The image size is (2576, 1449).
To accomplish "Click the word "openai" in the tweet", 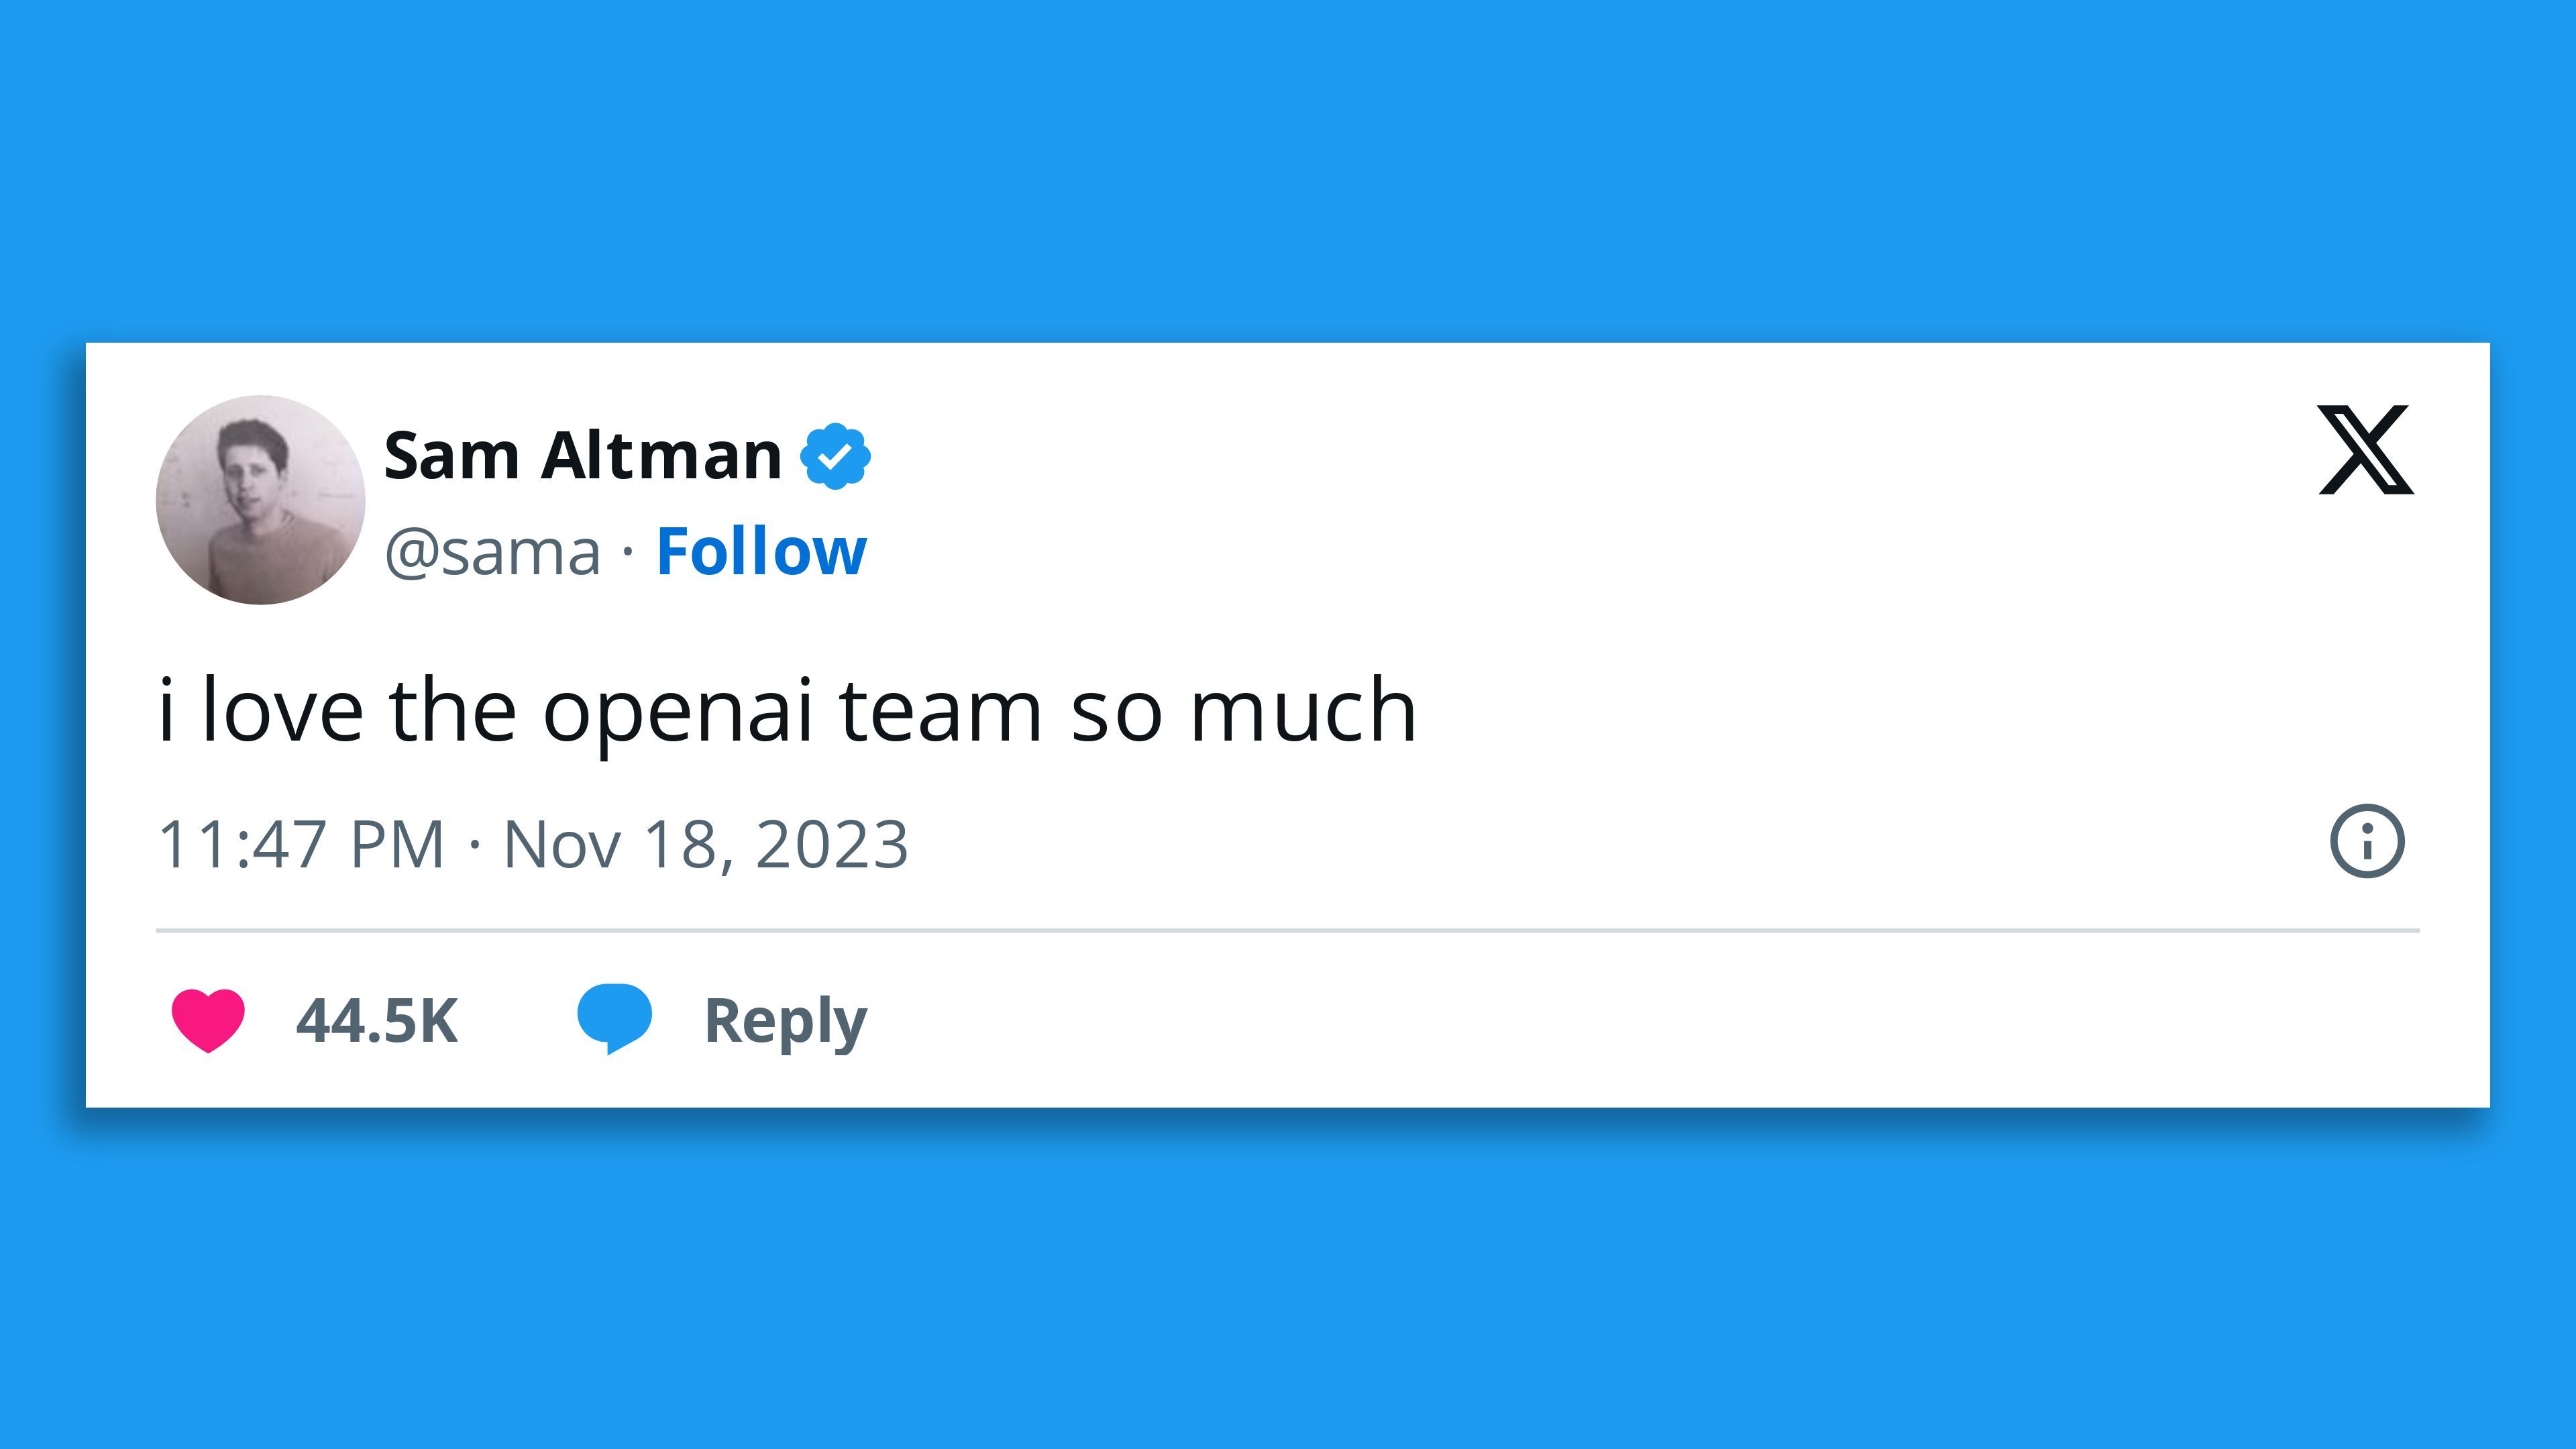I will click(x=677, y=712).
